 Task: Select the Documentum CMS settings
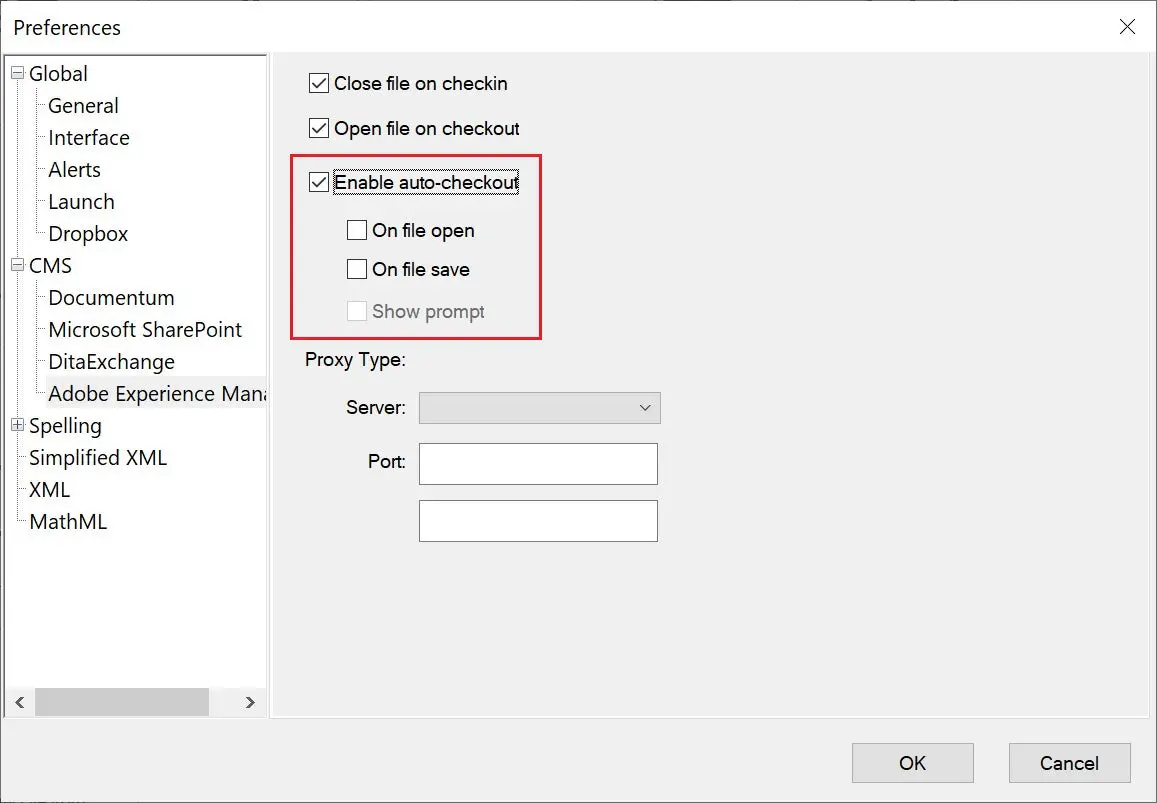click(110, 297)
